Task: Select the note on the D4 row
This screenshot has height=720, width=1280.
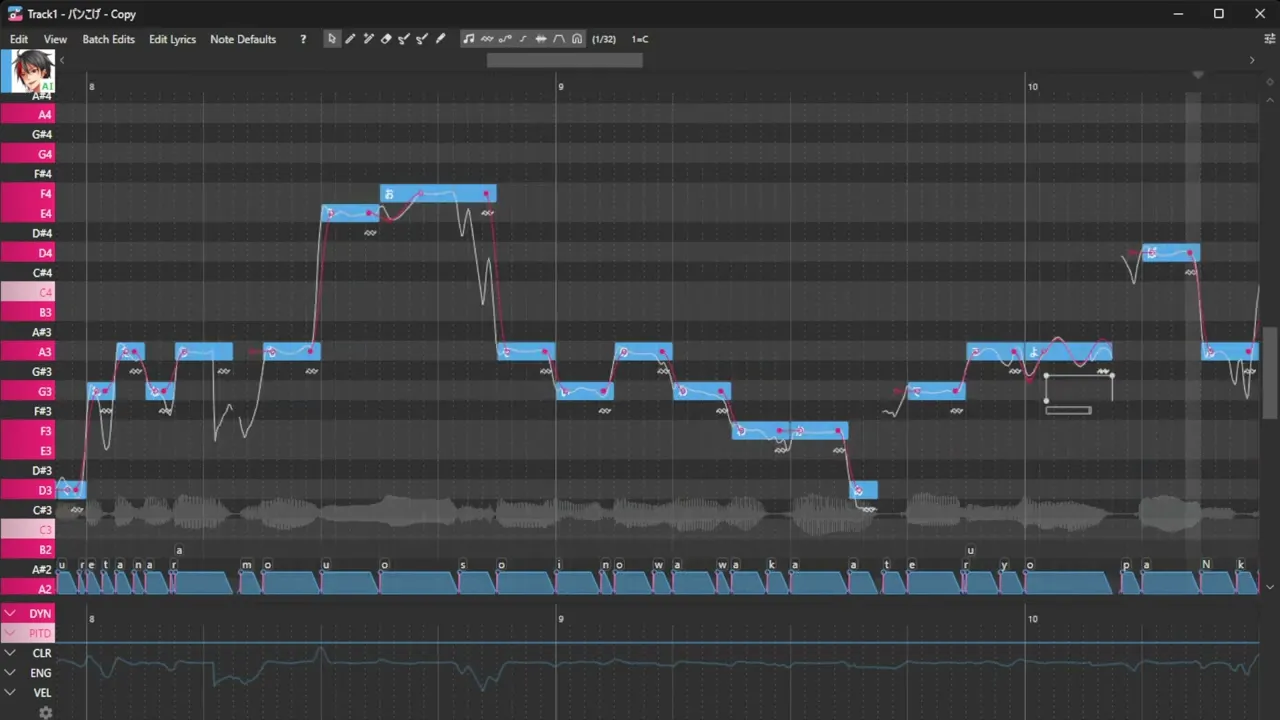Action: pyautogui.click(x=1171, y=253)
